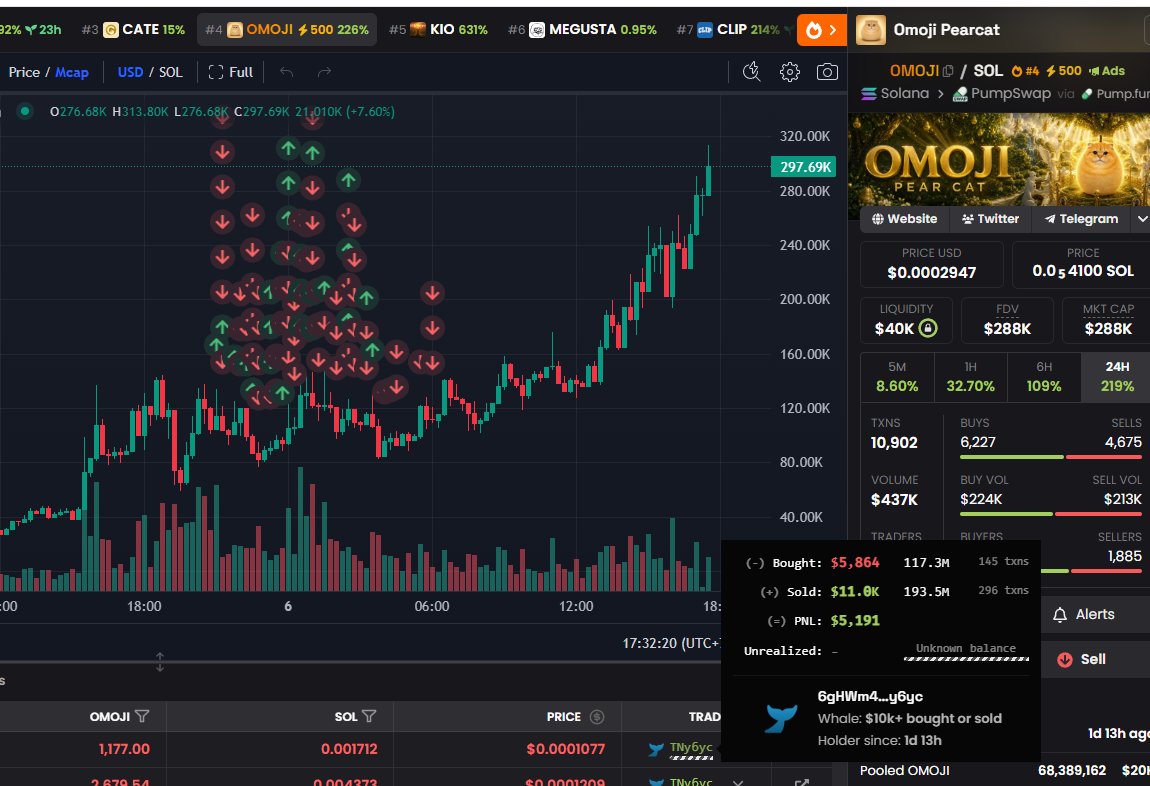Switch chart to Full screen mode

point(231,72)
